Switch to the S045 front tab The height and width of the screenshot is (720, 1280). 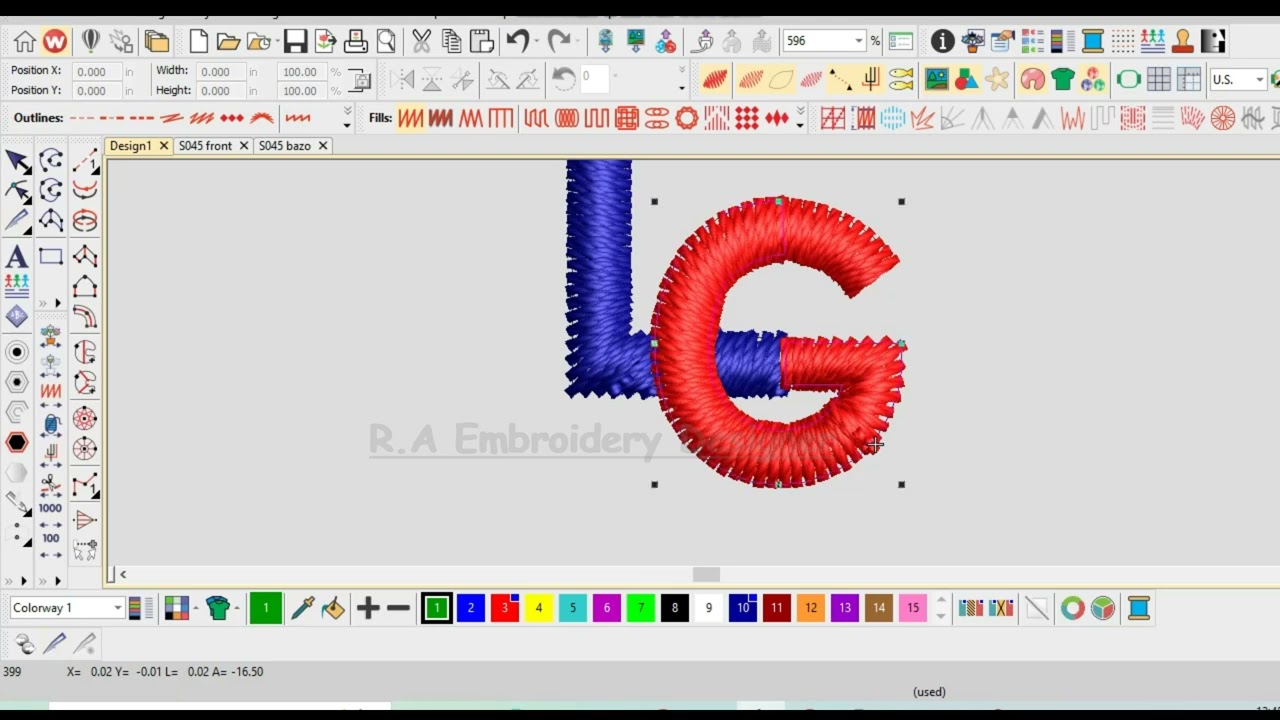click(x=205, y=146)
